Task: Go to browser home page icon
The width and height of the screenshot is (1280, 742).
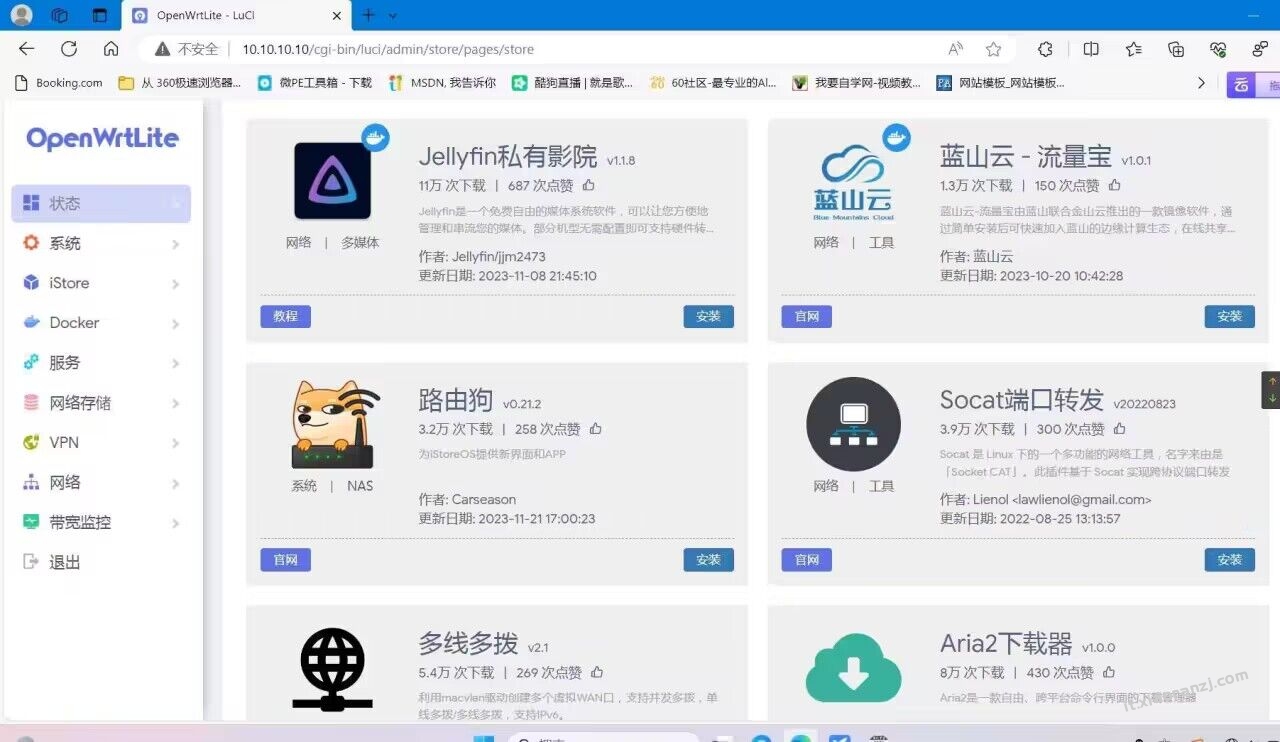Action: tap(111, 49)
